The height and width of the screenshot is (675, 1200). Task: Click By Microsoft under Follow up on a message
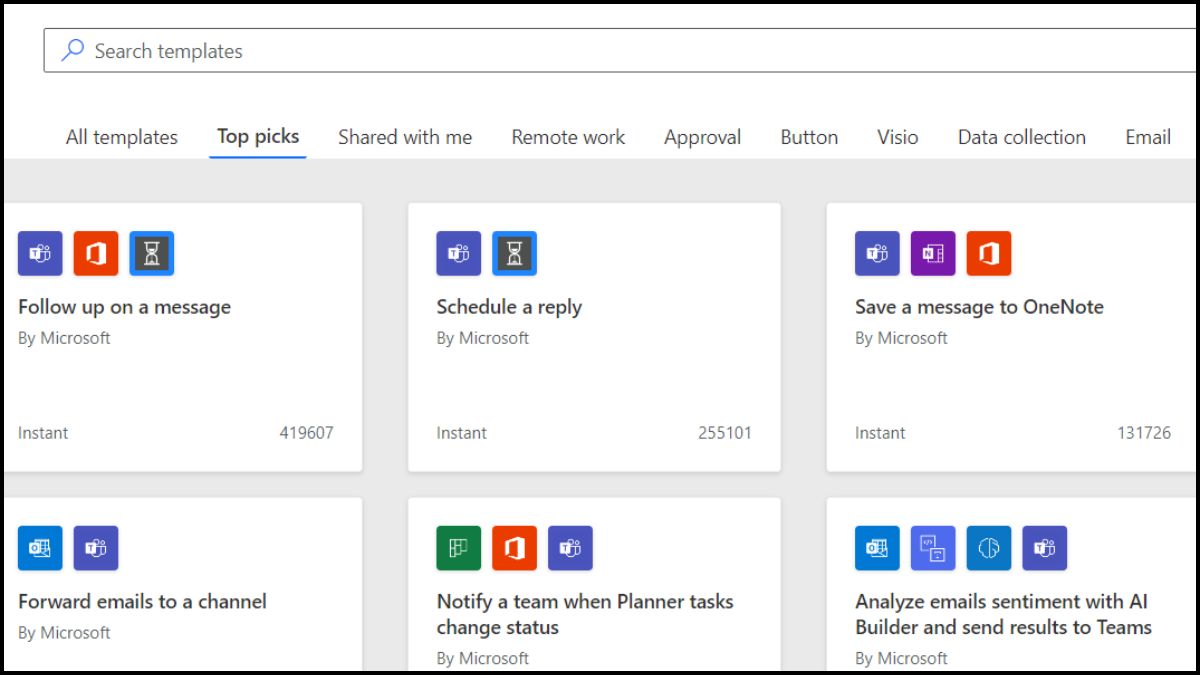[64, 338]
